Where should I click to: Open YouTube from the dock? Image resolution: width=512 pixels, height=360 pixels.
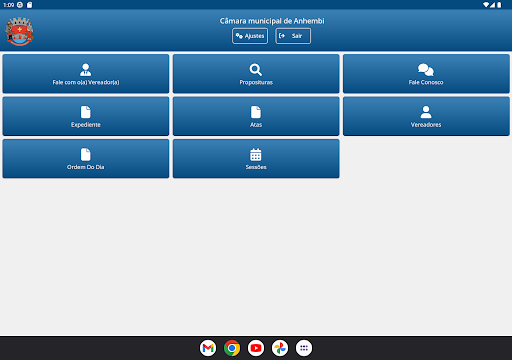tap(256, 348)
